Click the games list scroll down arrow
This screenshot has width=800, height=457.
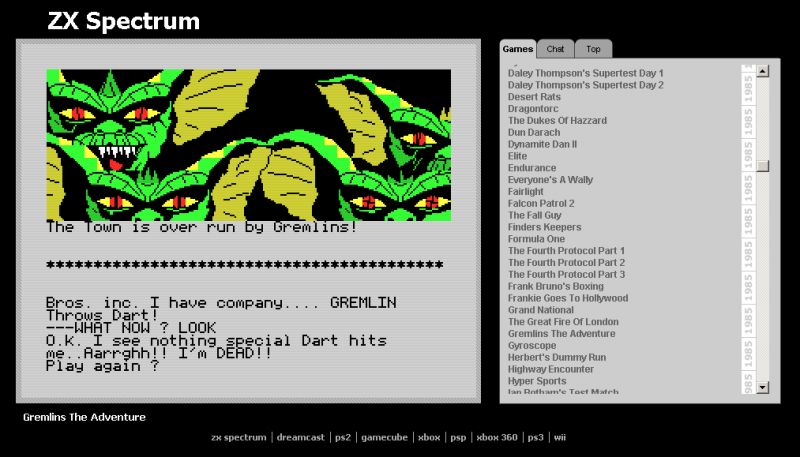point(763,388)
